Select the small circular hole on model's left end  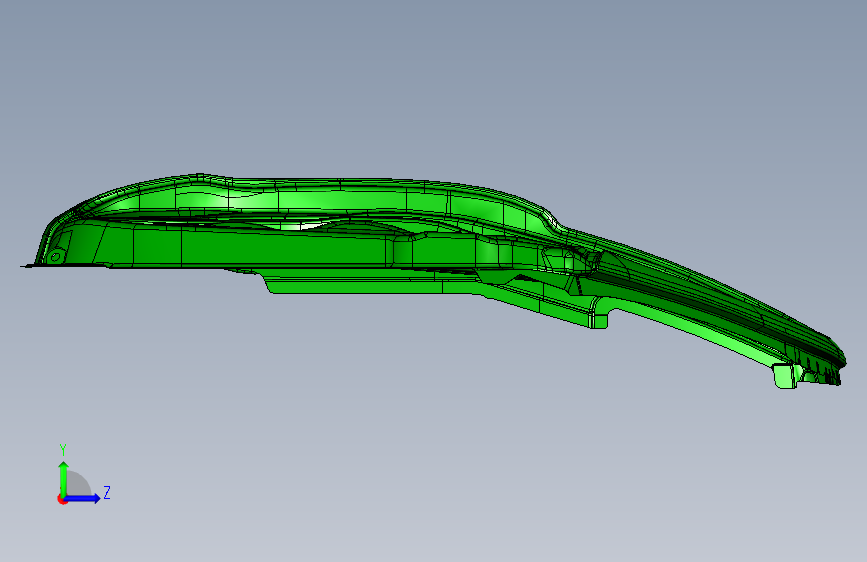pos(55,257)
